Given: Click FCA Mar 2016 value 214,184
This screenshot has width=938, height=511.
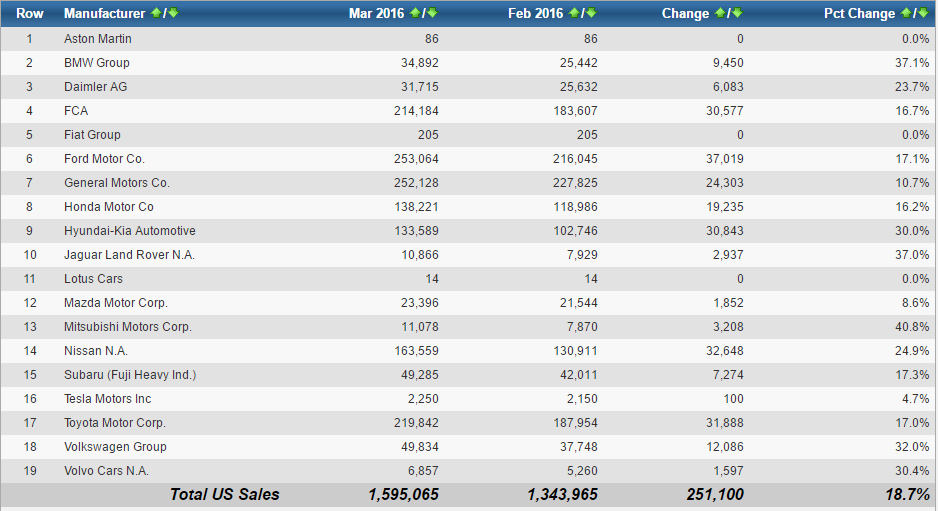Looking at the screenshot, I should coord(416,111).
